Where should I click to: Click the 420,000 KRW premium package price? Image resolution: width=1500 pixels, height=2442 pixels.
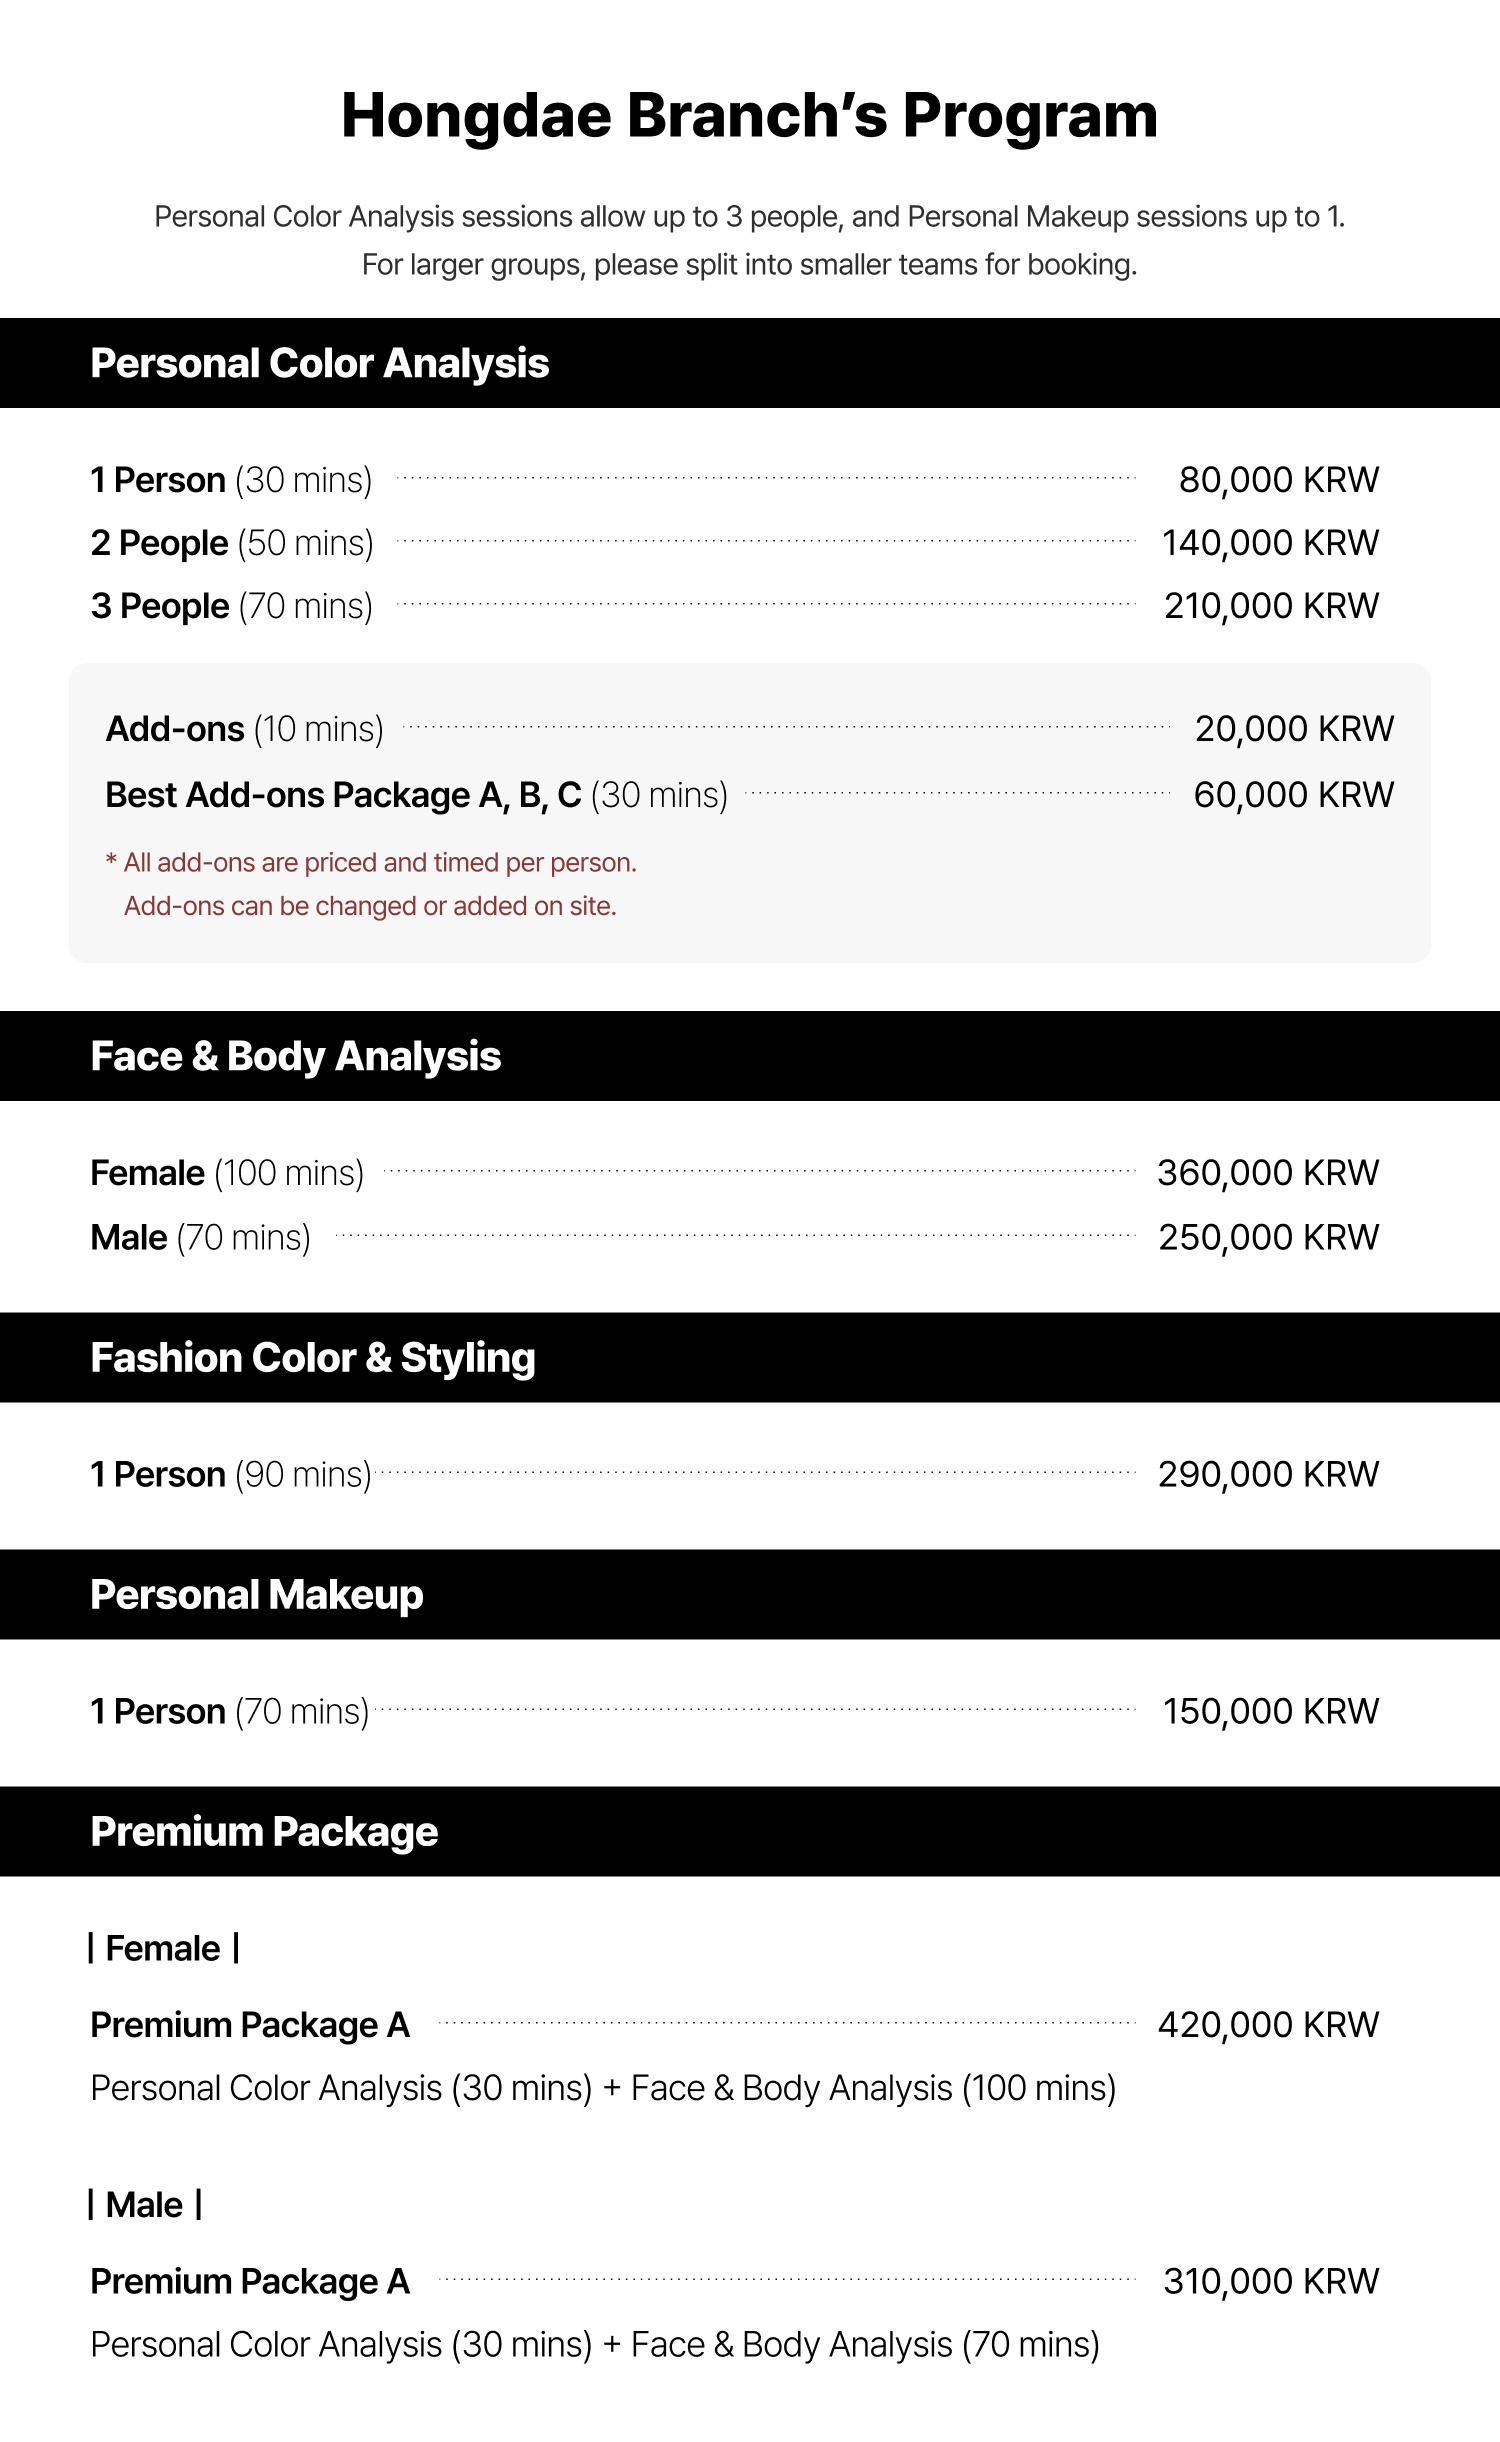coord(1268,2026)
